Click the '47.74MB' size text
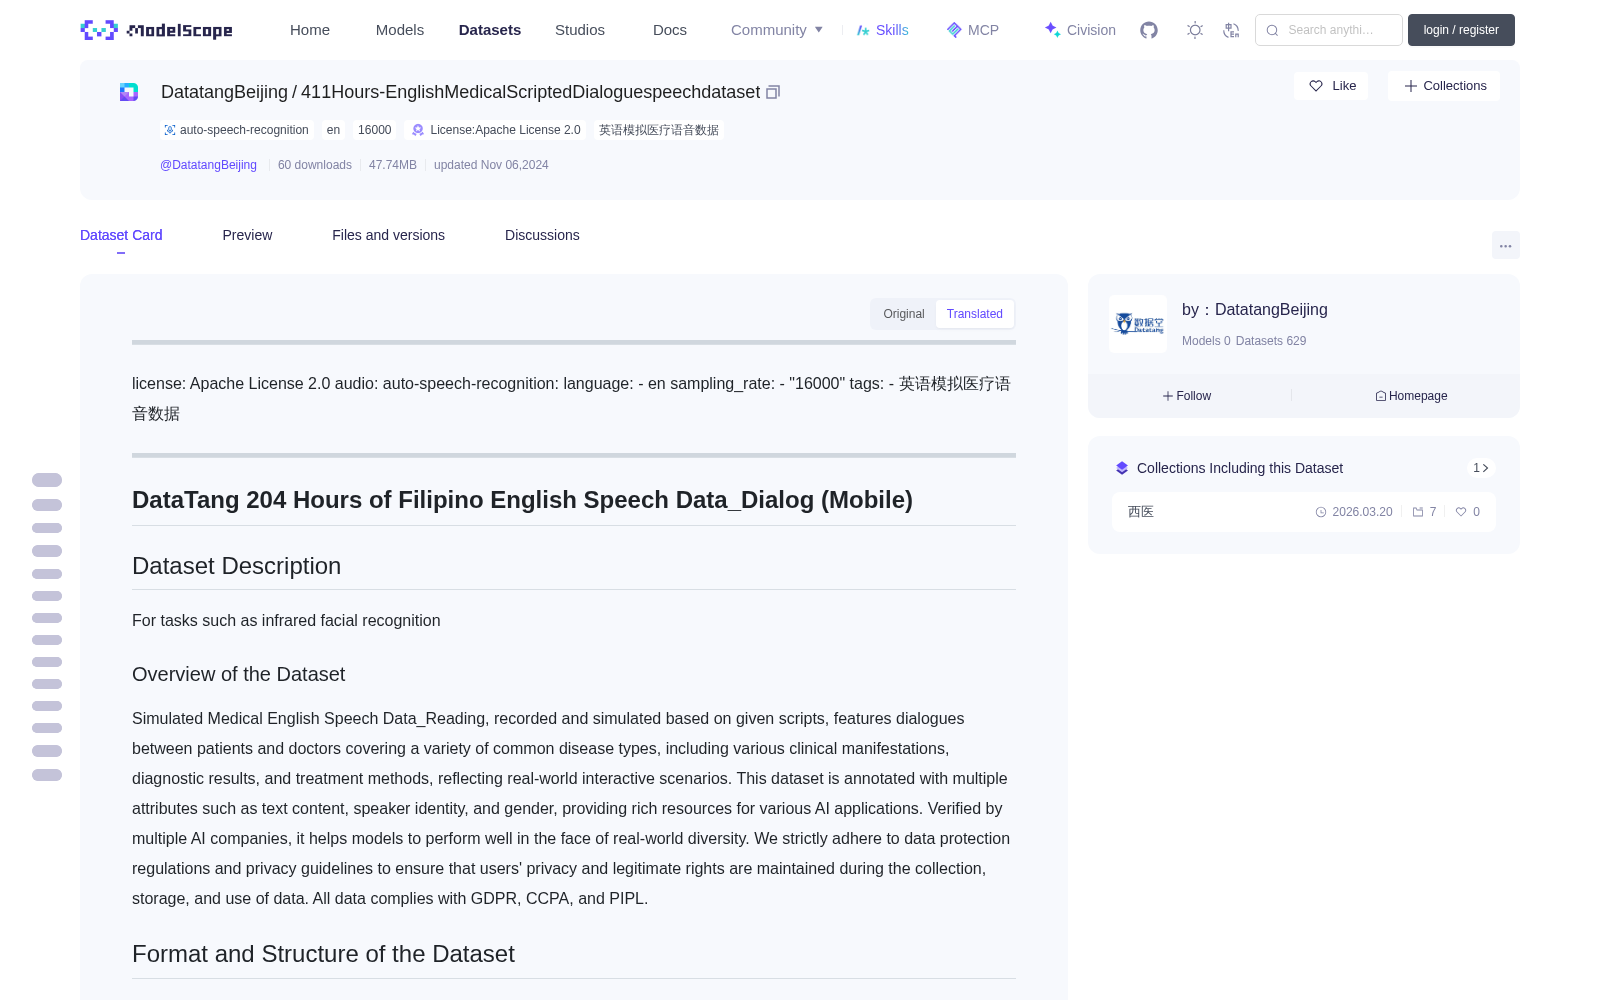The height and width of the screenshot is (1000, 1600). pos(393,165)
